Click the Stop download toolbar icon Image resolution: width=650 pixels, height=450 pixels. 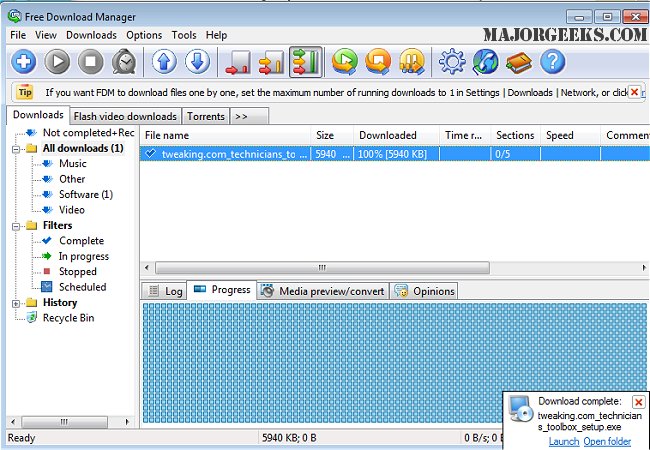tap(91, 62)
